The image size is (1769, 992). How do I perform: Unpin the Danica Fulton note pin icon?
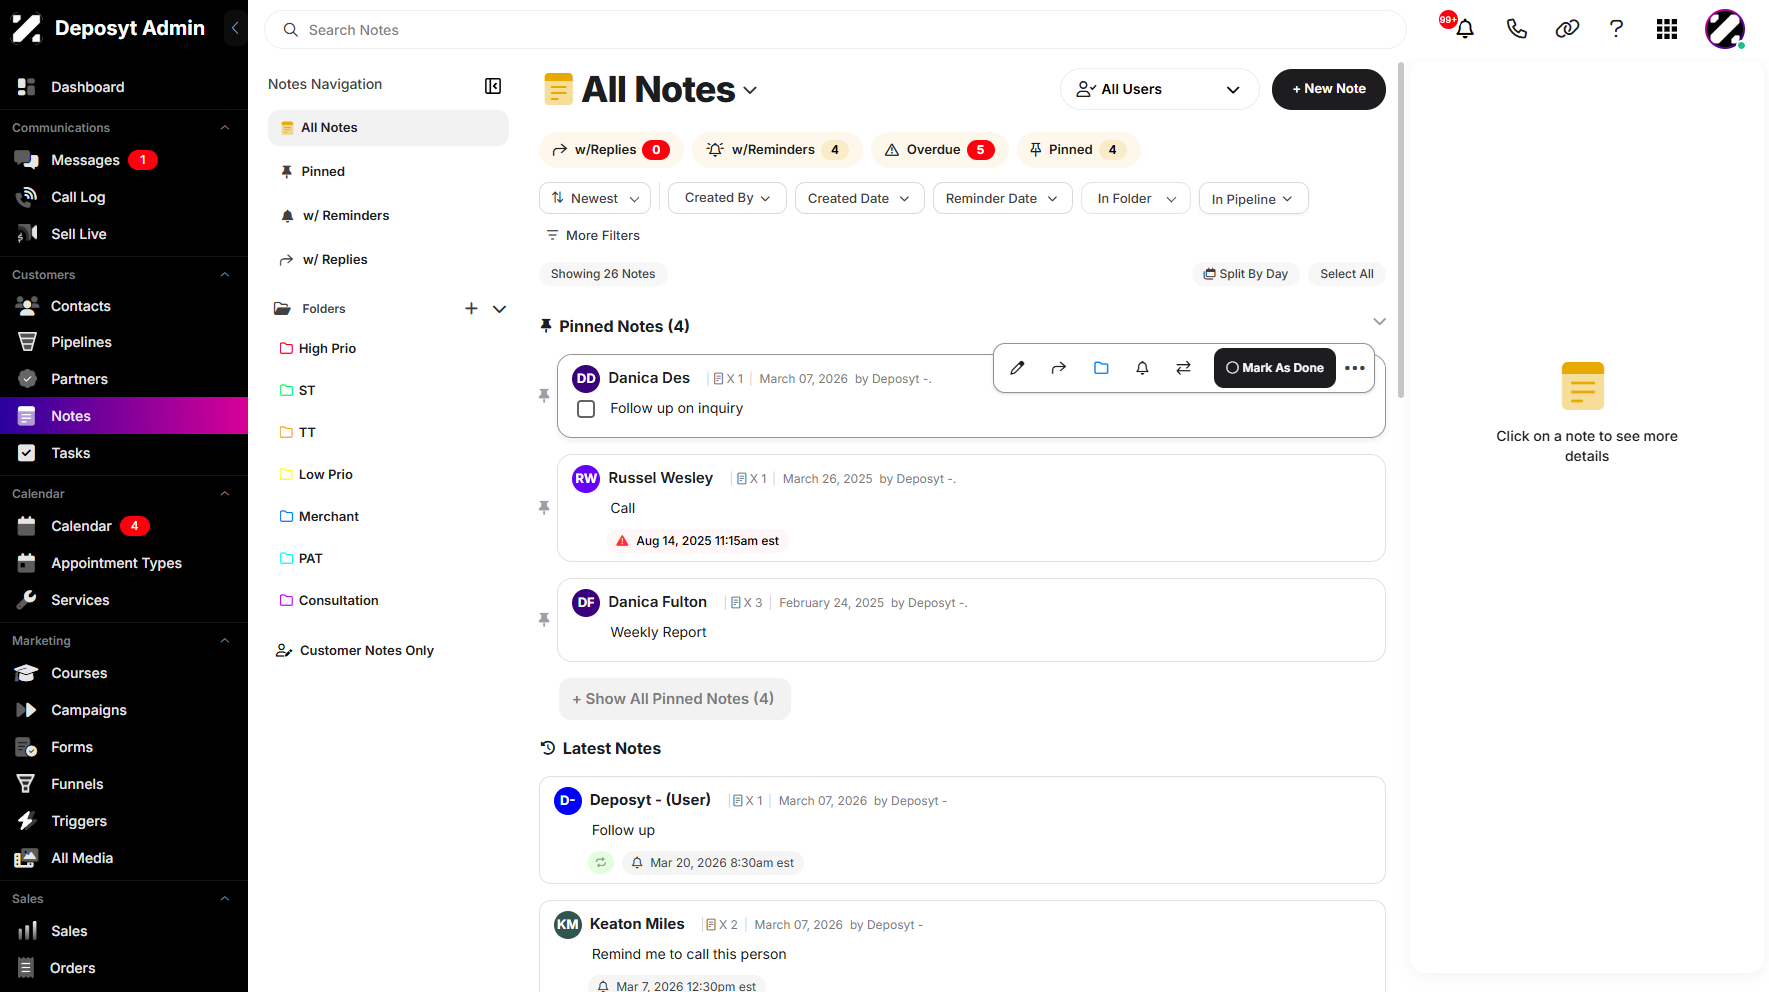click(544, 620)
